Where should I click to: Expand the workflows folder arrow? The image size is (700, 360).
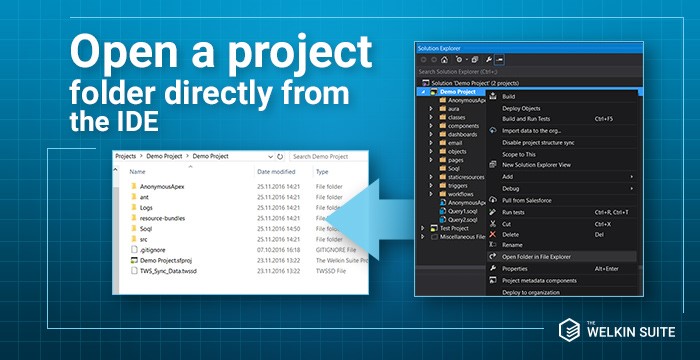431,194
